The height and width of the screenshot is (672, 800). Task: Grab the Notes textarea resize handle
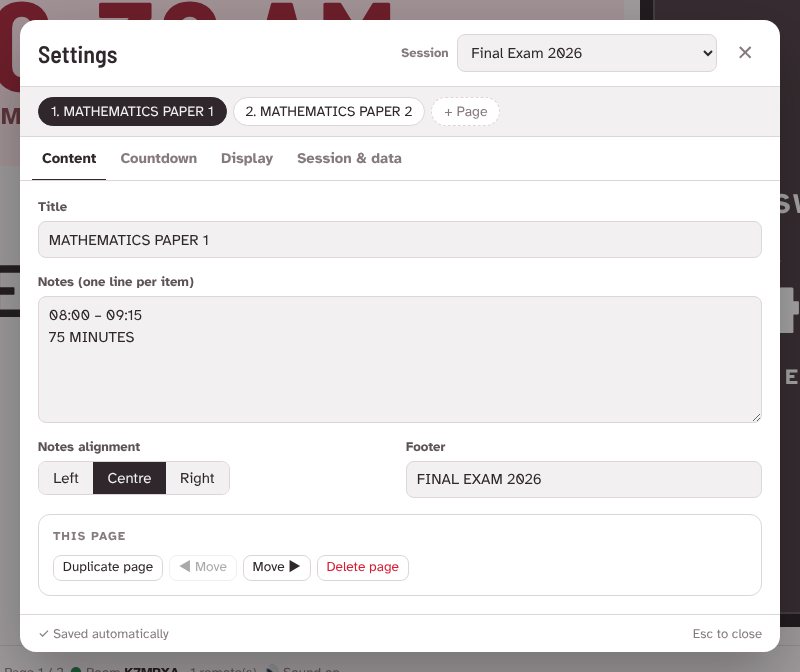[x=756, y=417]
